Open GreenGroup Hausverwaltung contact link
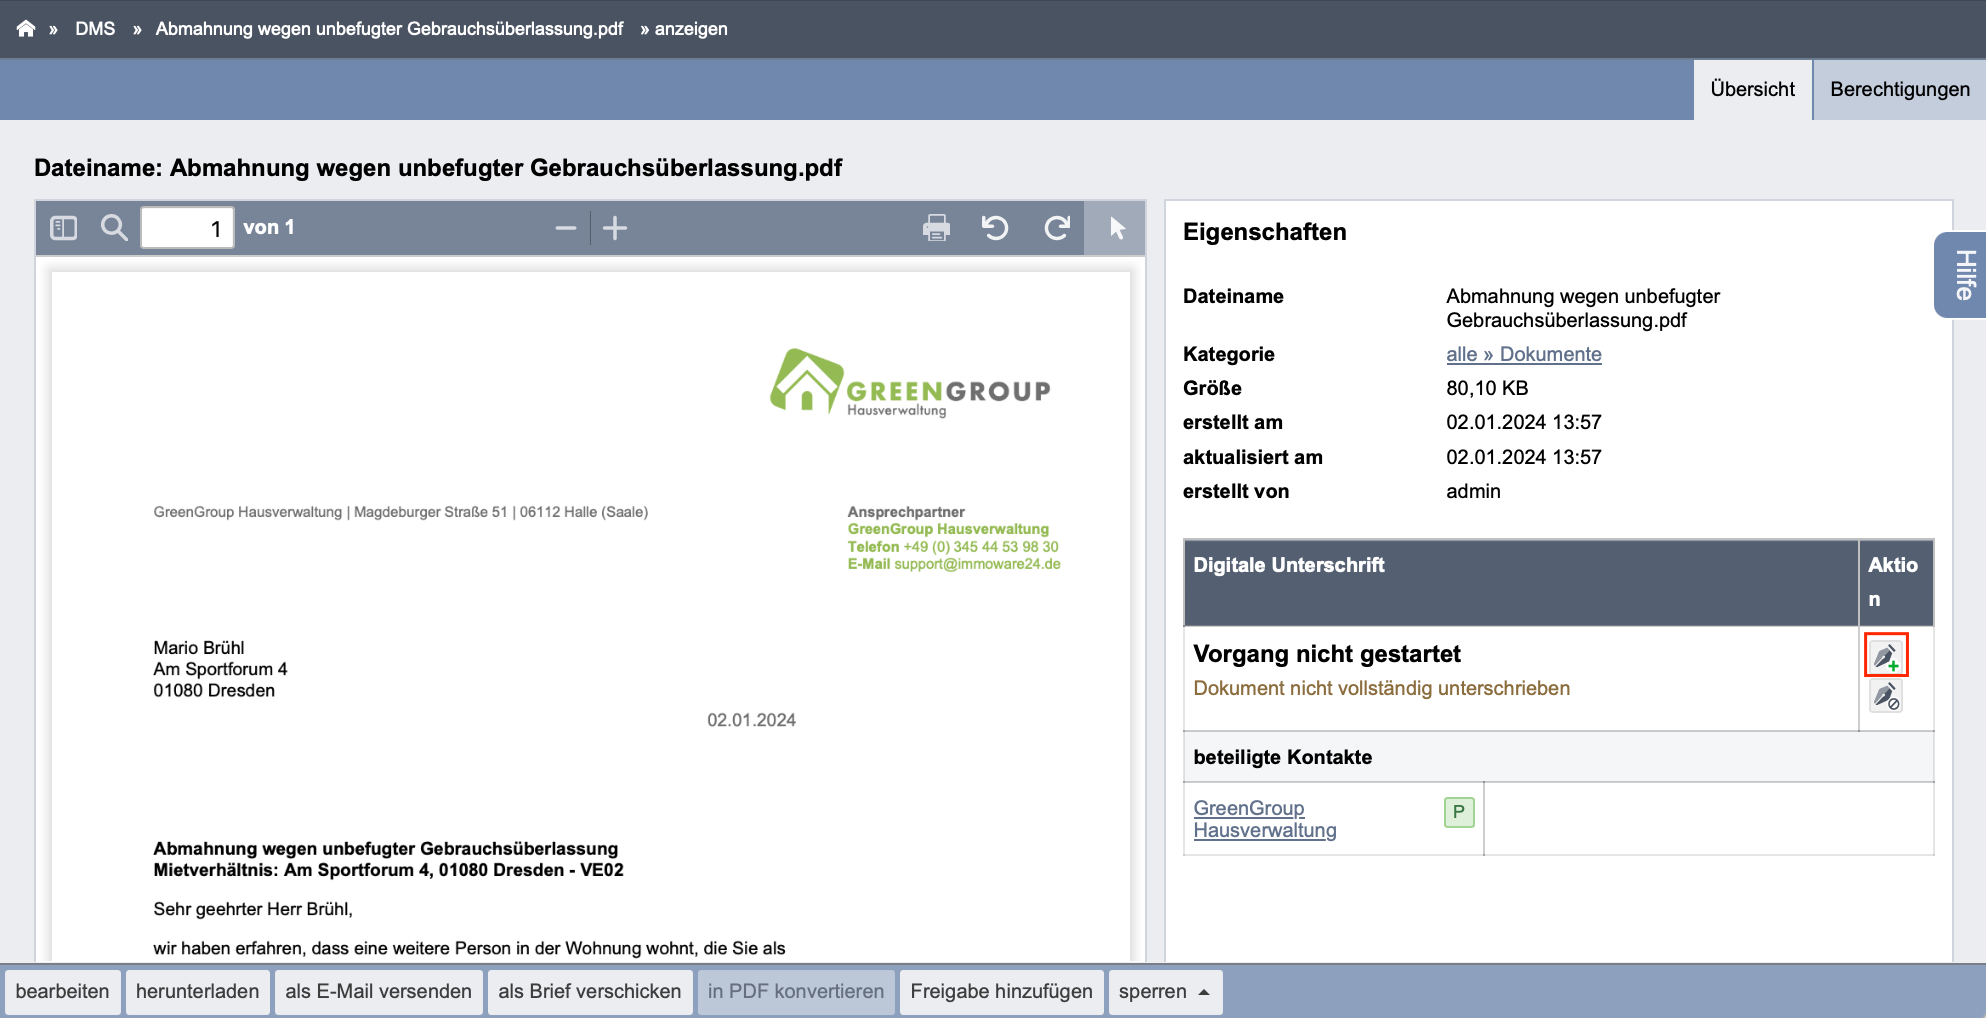 tap(1264, 819)
